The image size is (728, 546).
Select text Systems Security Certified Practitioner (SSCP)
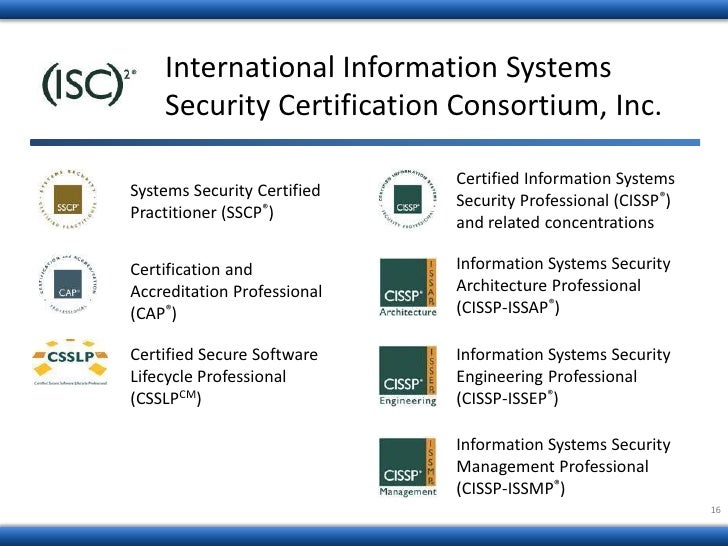pos(225,201)
